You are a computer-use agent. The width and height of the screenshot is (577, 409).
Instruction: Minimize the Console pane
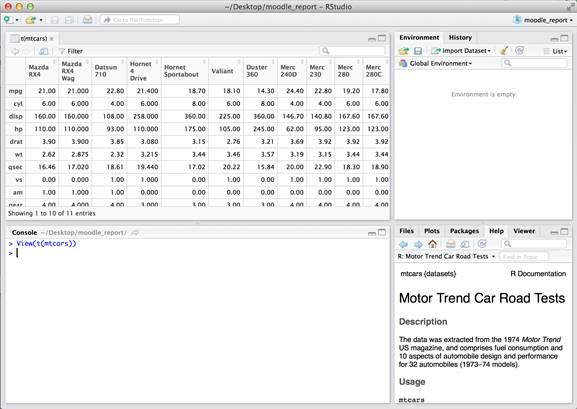point(372,233)
